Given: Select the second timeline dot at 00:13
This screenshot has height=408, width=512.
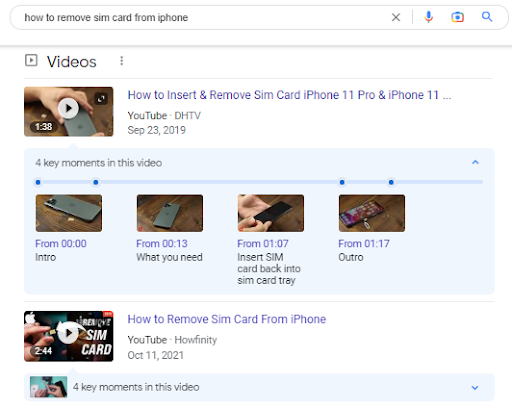Looking at the screenshot, I should [x=96, y=182].
